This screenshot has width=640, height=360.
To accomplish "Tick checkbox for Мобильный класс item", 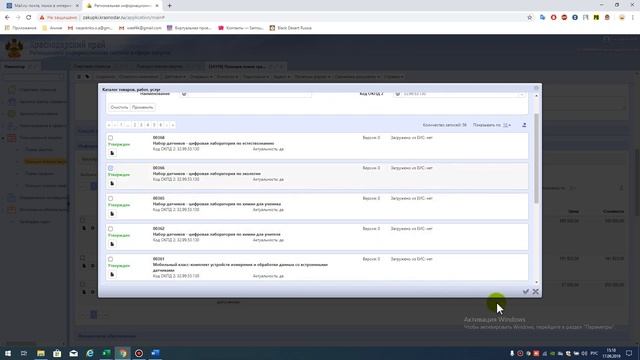I will 110,259.
